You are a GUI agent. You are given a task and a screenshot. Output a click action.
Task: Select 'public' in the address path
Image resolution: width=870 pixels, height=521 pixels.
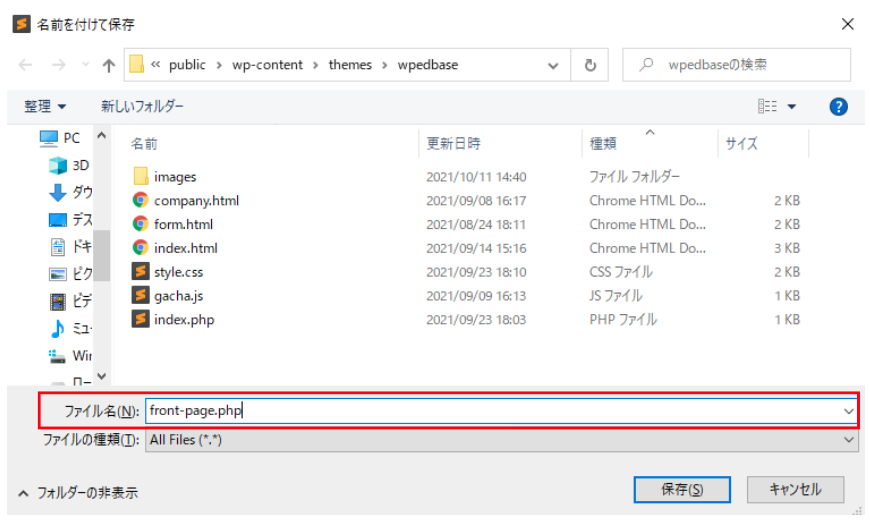coord(187,65)
